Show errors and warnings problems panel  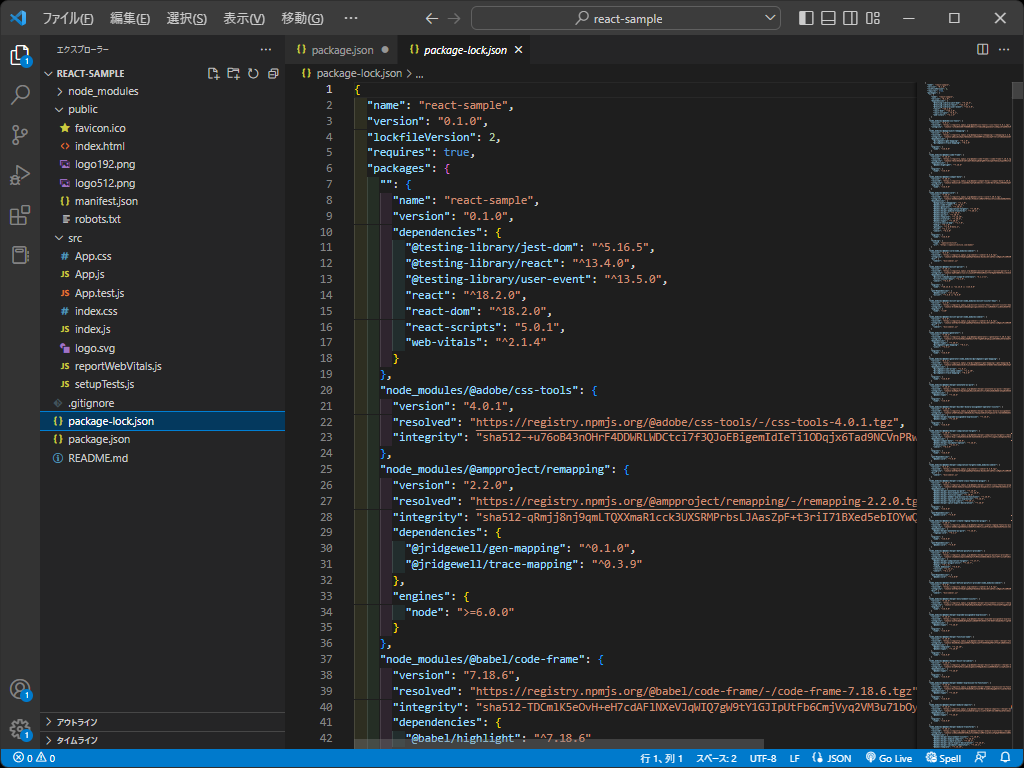click(34, 758)
